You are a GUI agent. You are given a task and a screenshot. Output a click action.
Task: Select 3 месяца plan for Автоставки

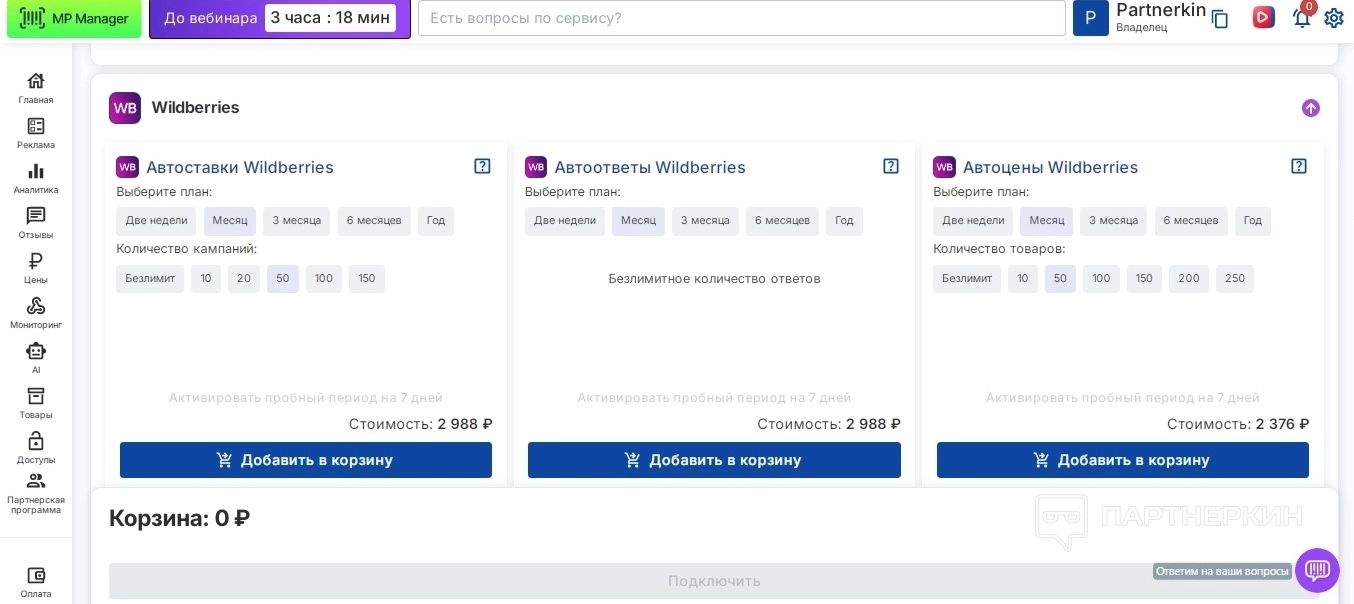(297, 221)
